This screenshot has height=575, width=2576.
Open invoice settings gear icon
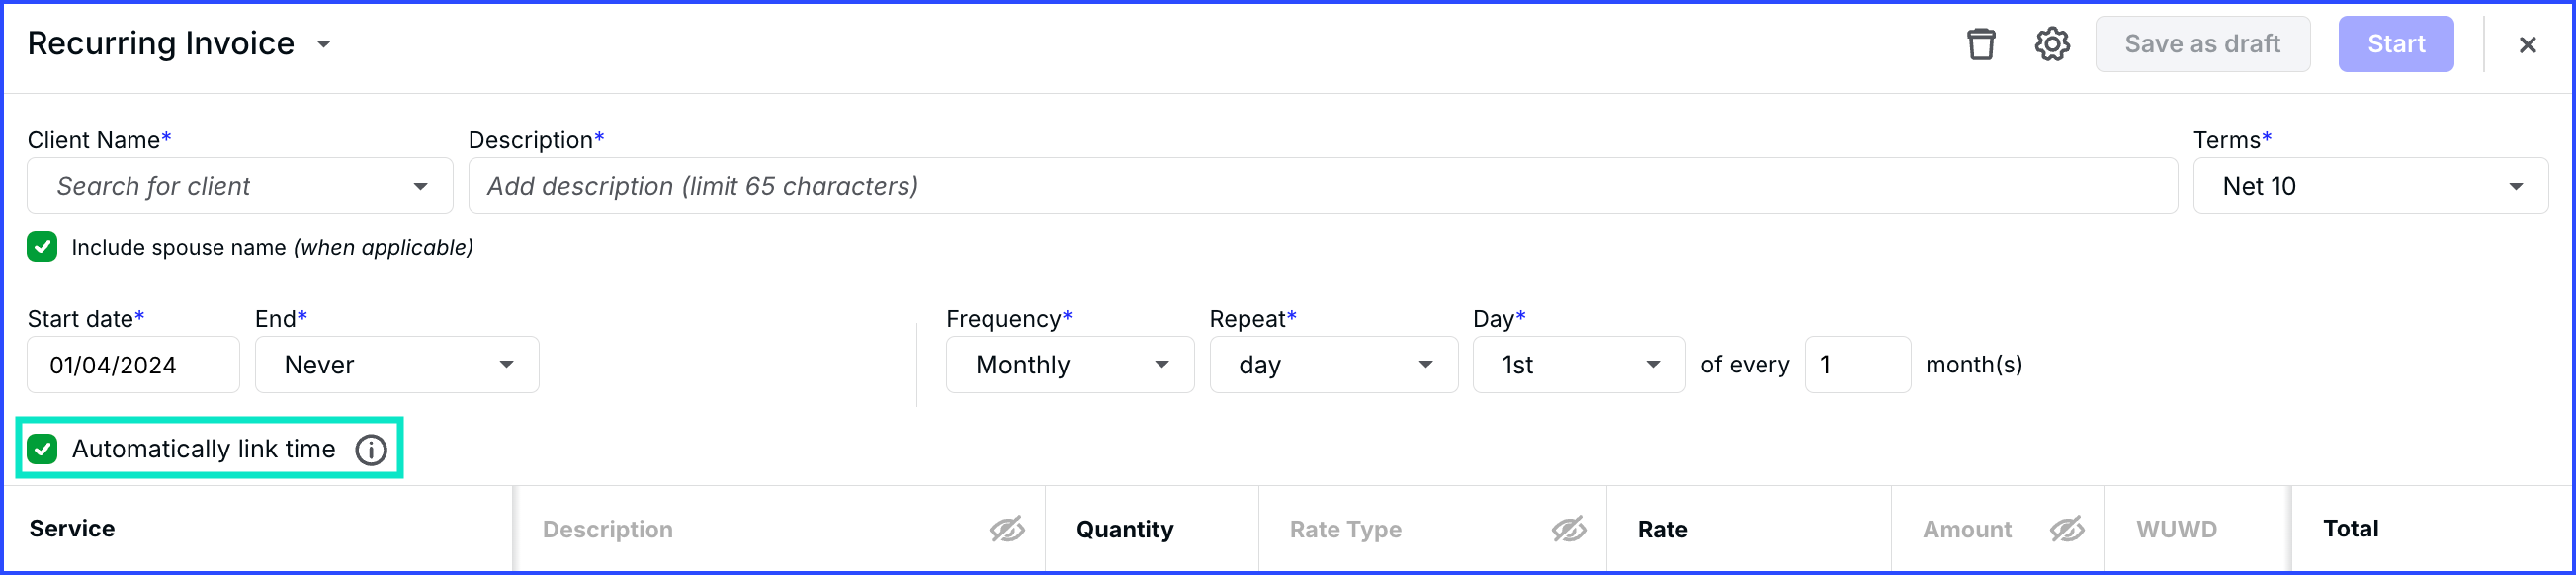click(2052, 44)
